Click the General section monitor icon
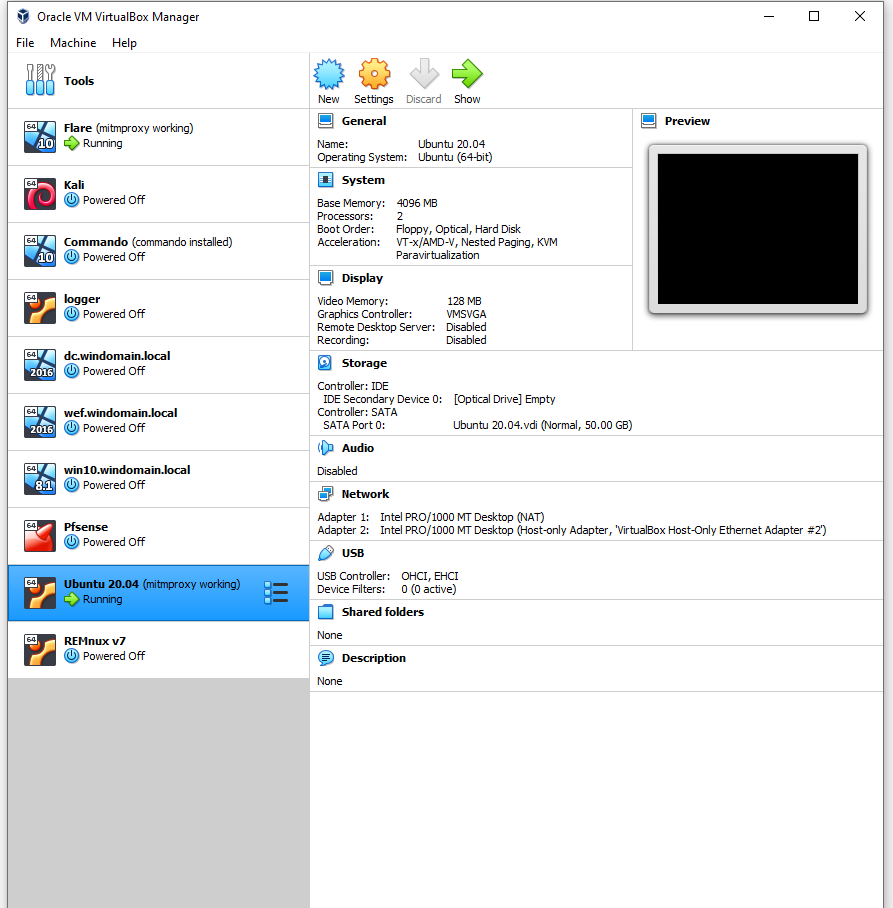 tap(325, 121)
